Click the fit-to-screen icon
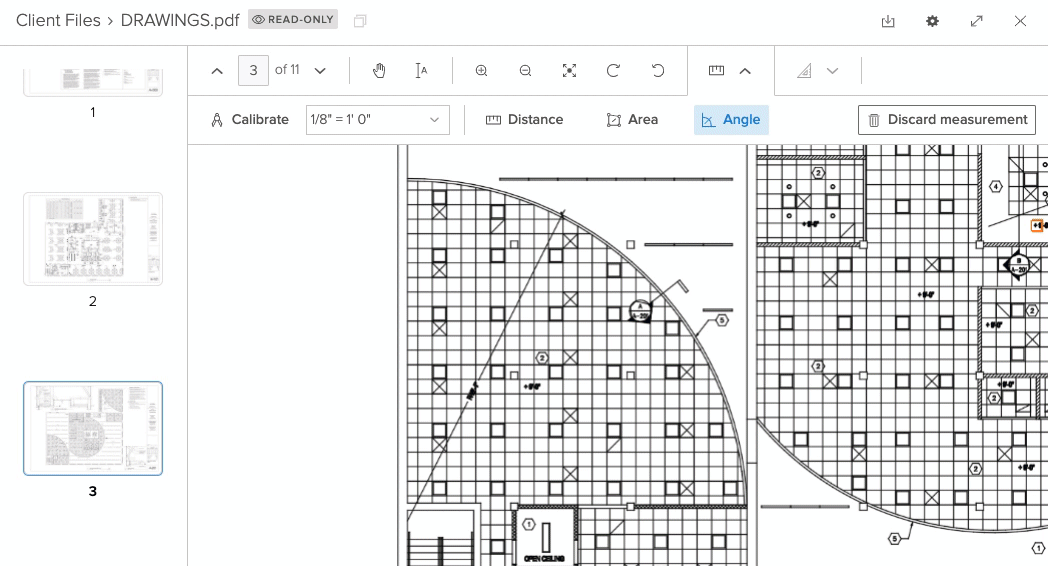The width and height of the screenshot is (1048, 566). click(x=569, y=70)
